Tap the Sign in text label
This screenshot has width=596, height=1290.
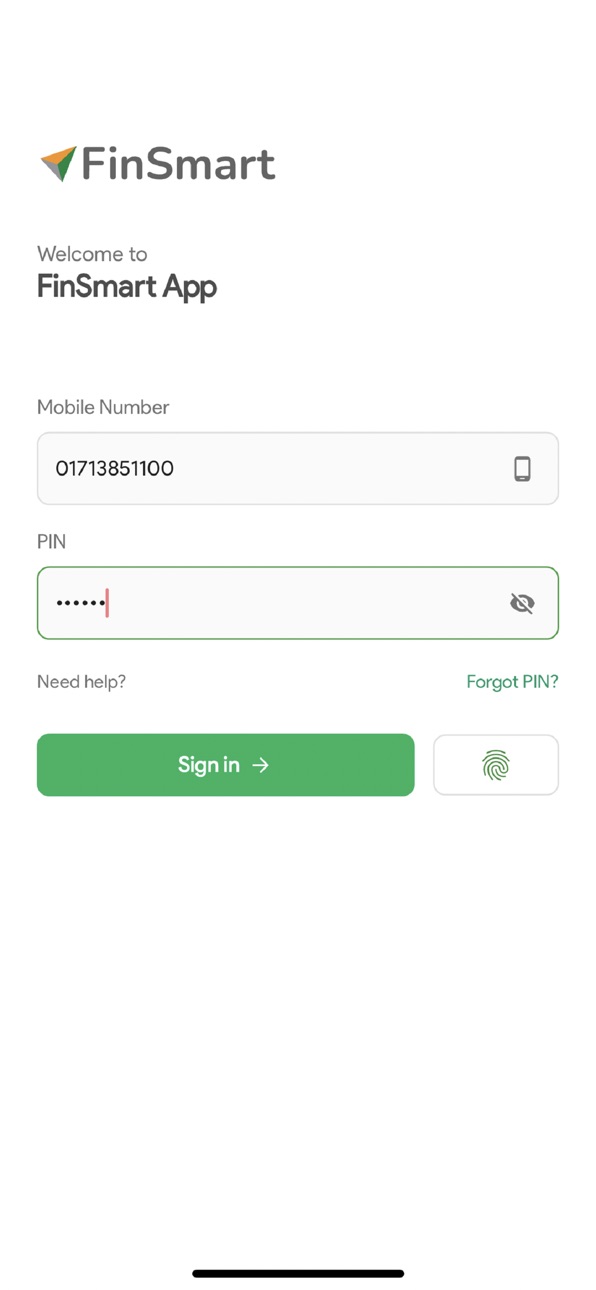208,765
